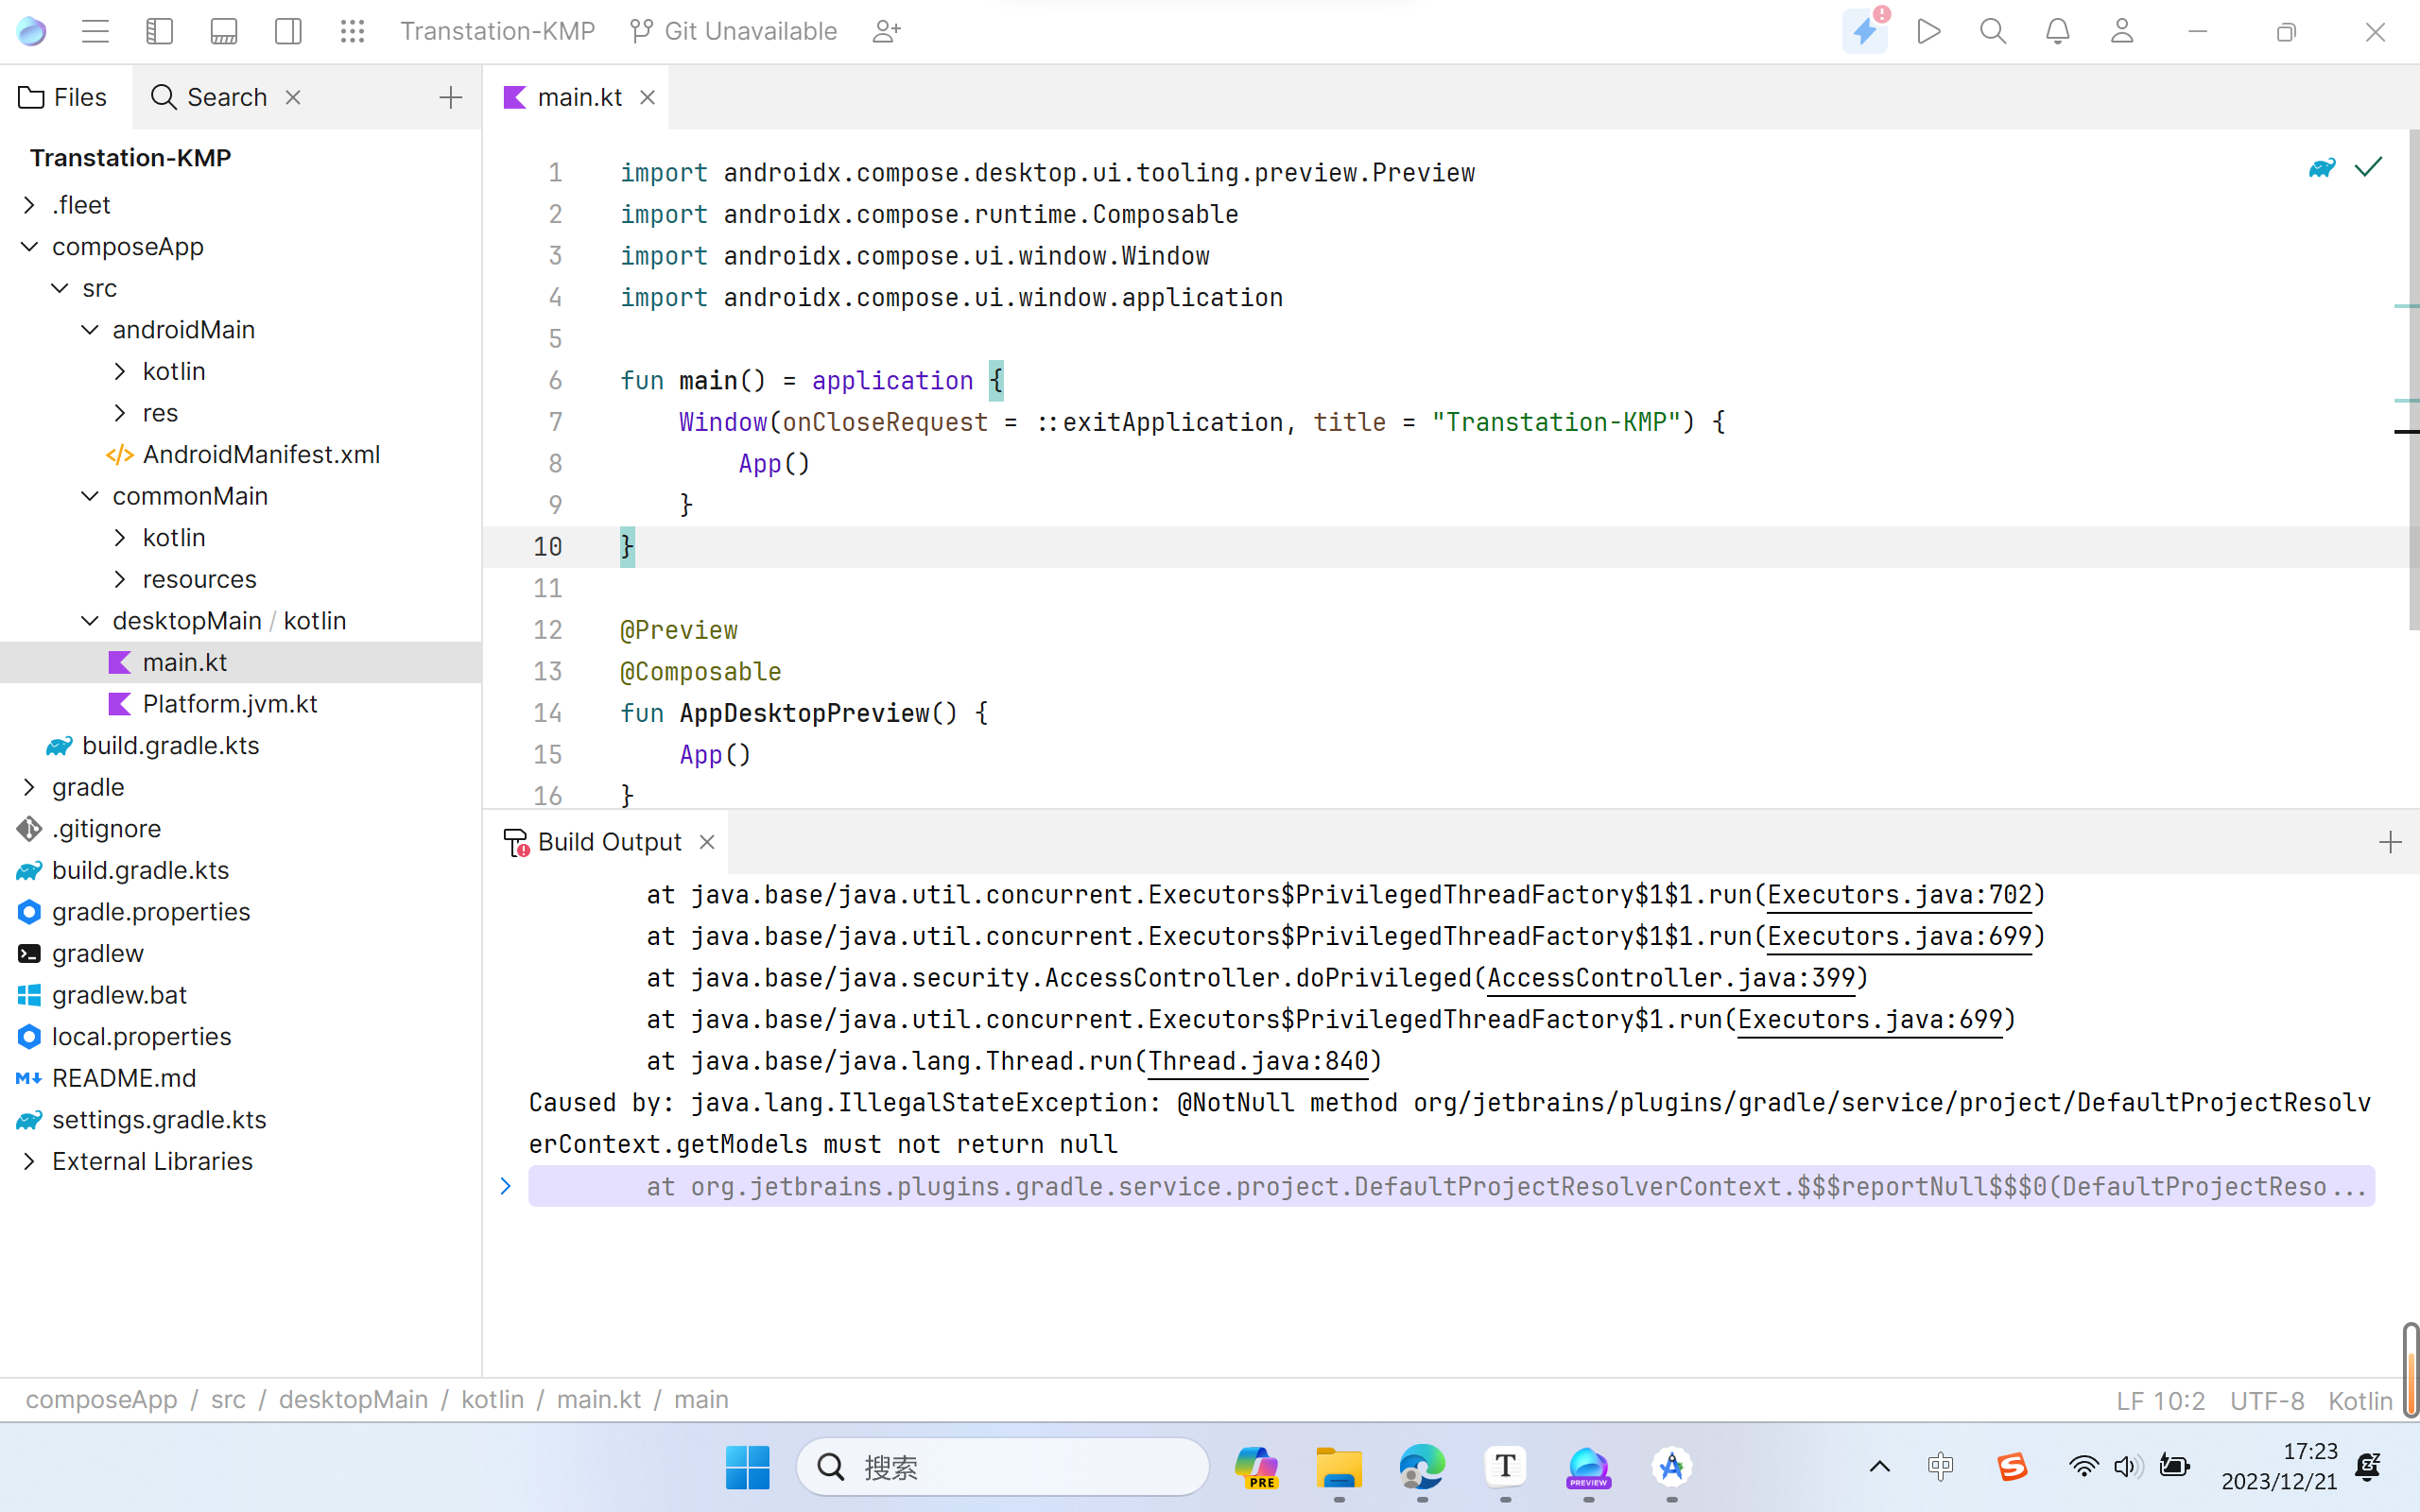Open settings.gradle.kts file
Viewport: 2420px width, 1512px height.
(141, 1120)
